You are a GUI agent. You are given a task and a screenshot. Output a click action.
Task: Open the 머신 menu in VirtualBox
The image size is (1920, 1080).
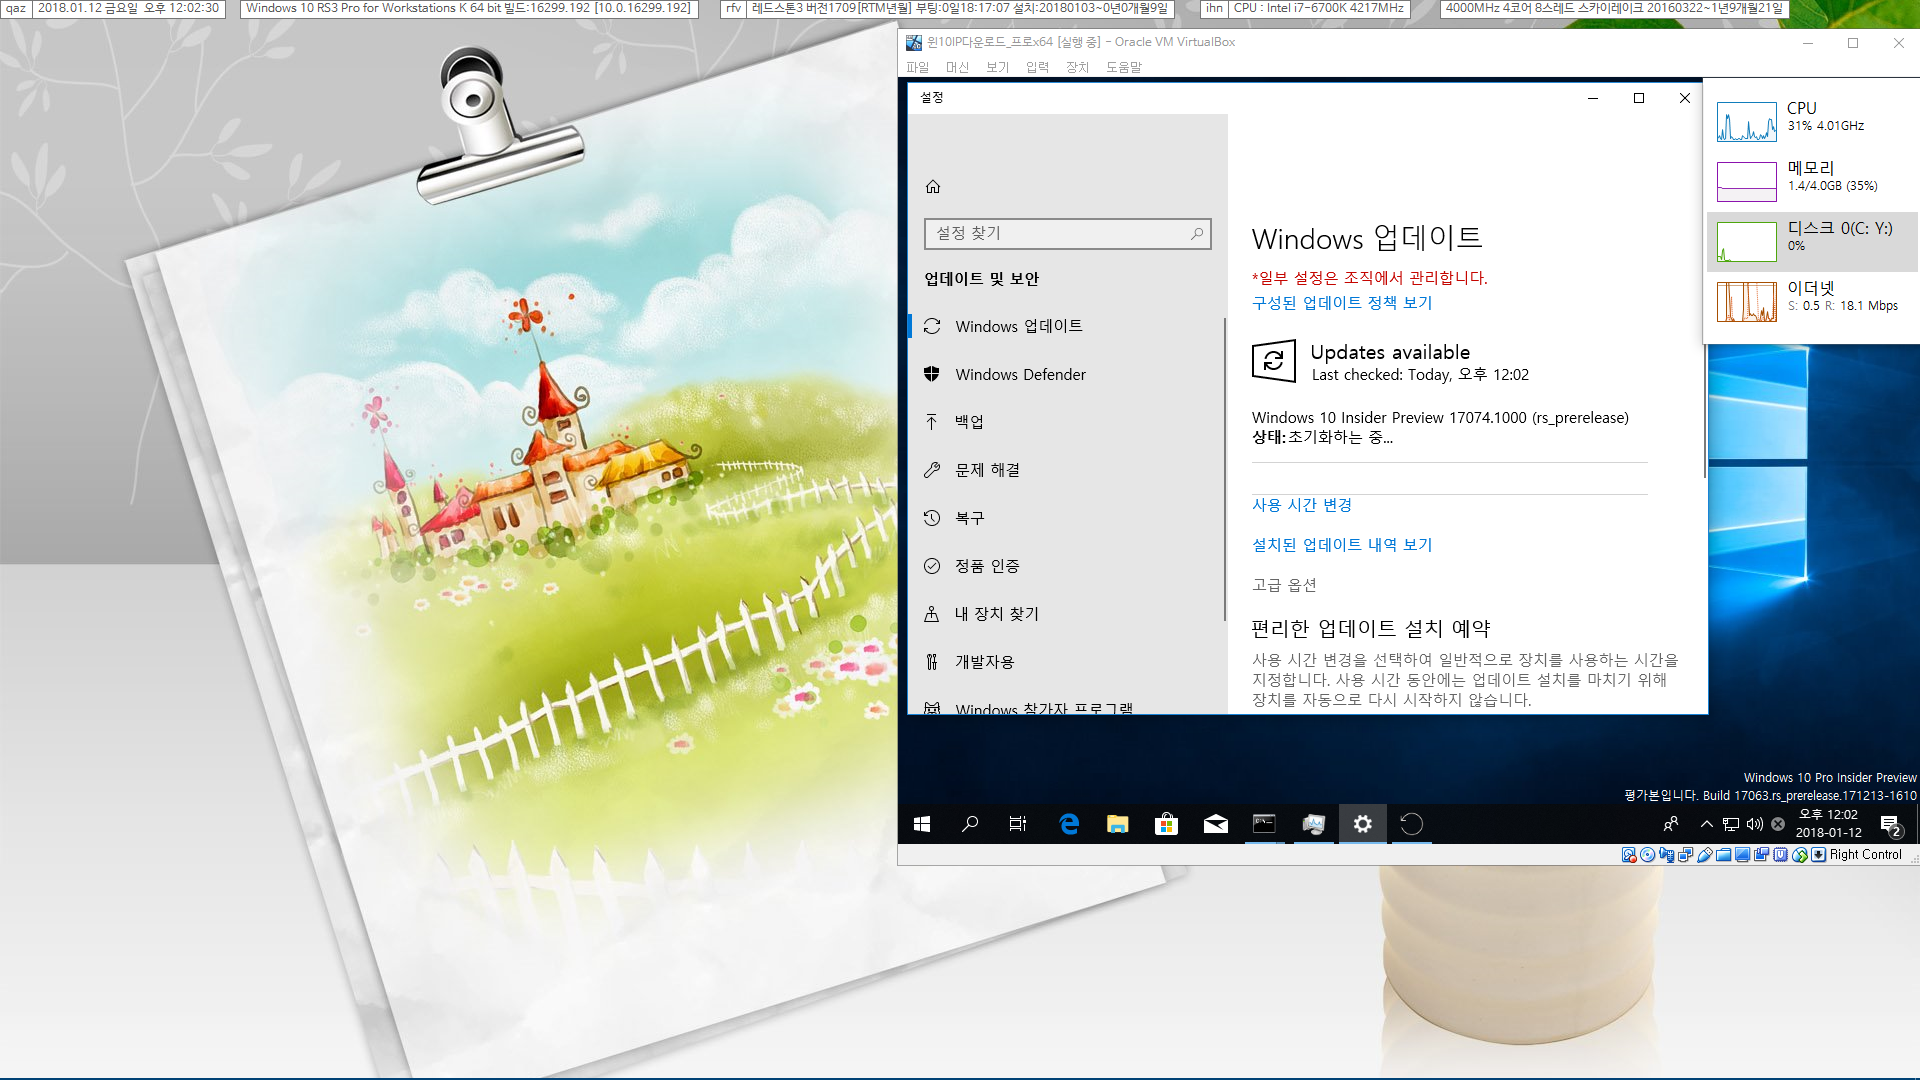[957, 67]
